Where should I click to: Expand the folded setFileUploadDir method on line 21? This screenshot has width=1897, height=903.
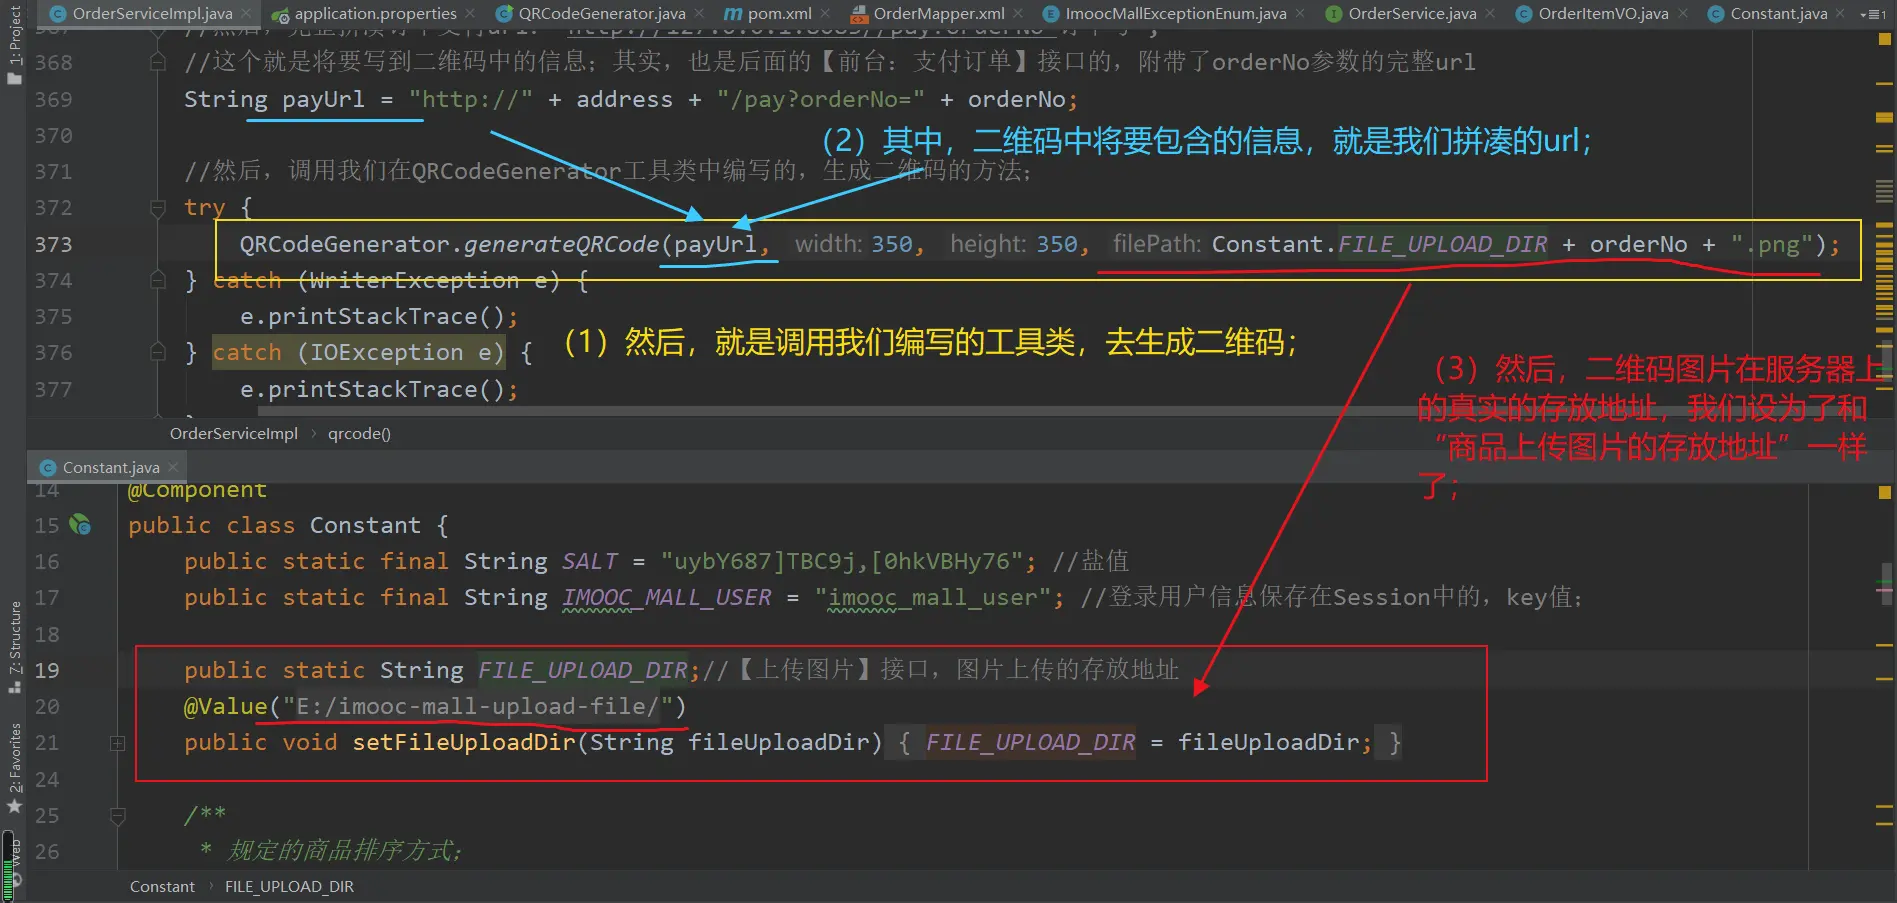pos(117,743)
